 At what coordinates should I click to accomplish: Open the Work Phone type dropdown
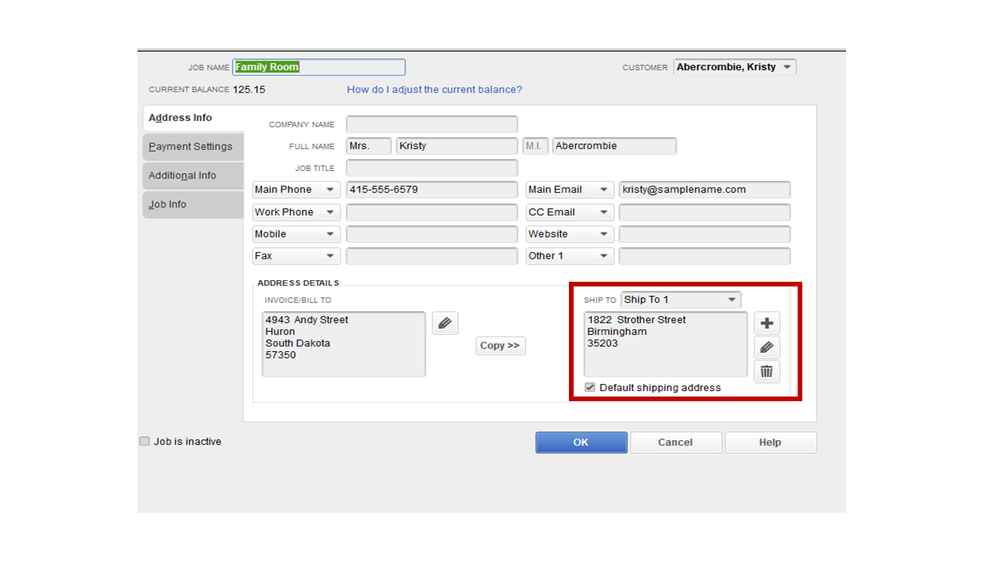point(295,212)
